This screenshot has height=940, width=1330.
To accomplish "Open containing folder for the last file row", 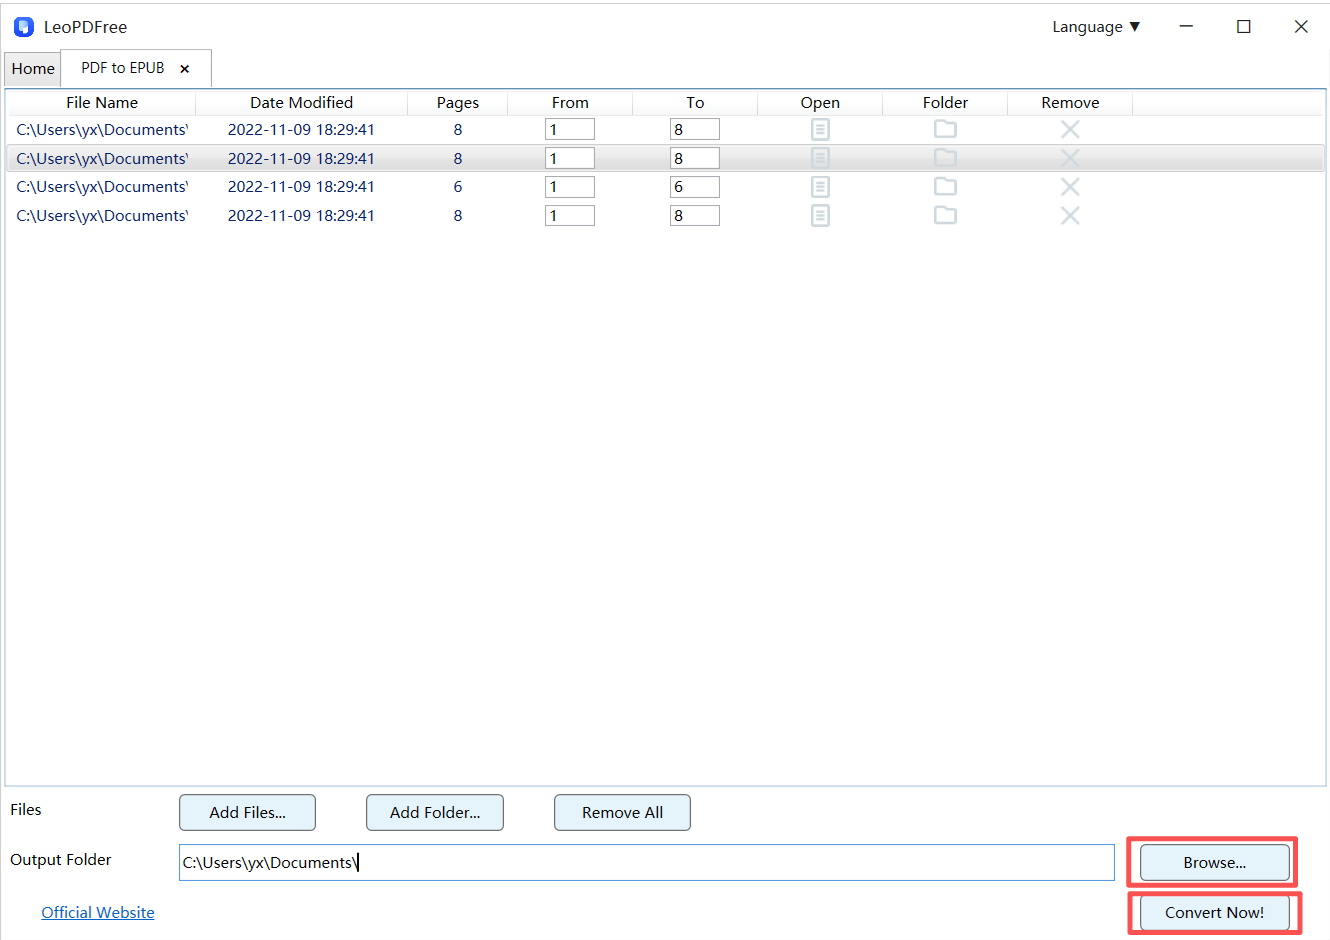I will 945,215.
